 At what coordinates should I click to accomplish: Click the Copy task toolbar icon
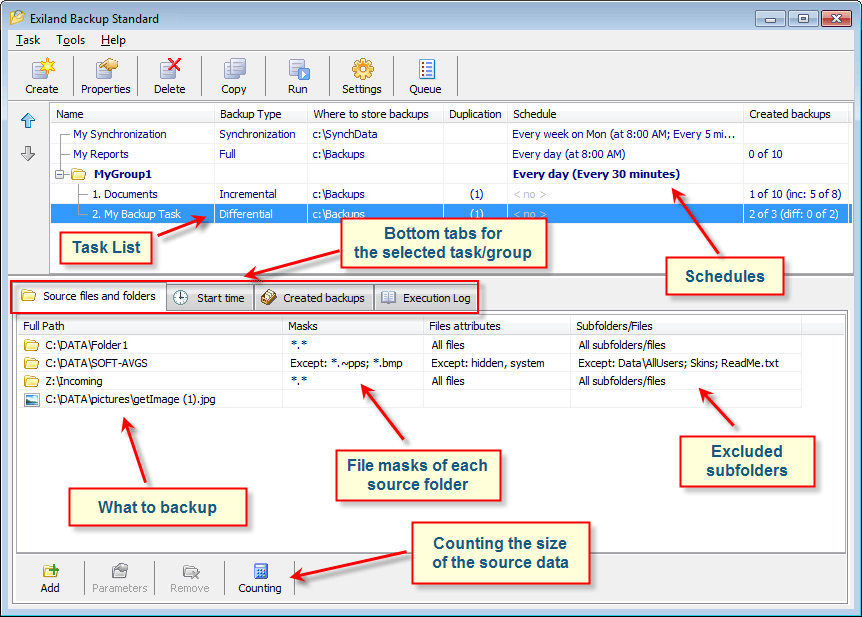tap(234, 69)
